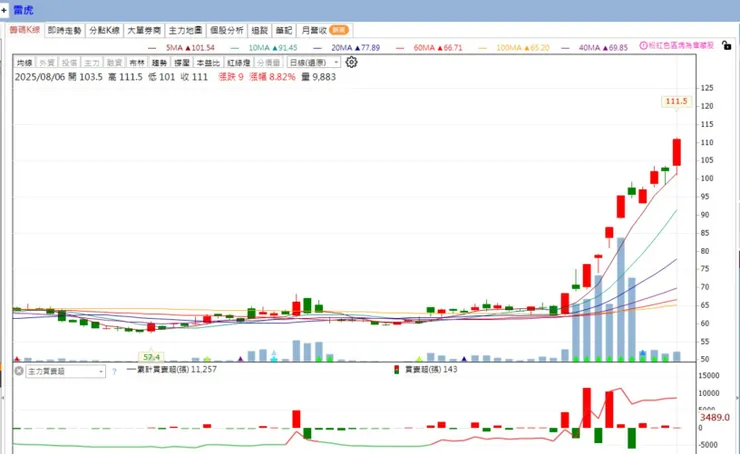Open chart settings gear icon
The image size is (740, 454).
point(351,62)
